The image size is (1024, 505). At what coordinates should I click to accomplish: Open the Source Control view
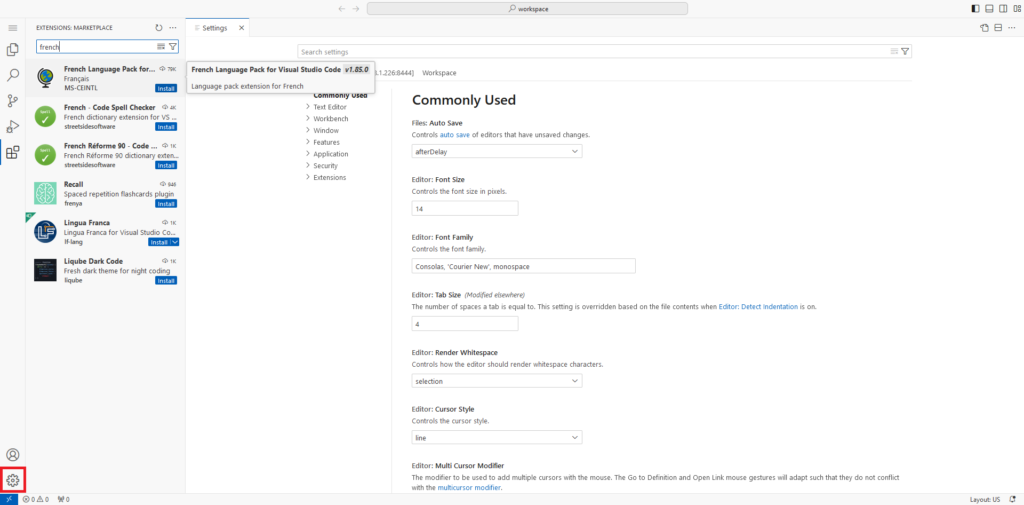[12, 101]
